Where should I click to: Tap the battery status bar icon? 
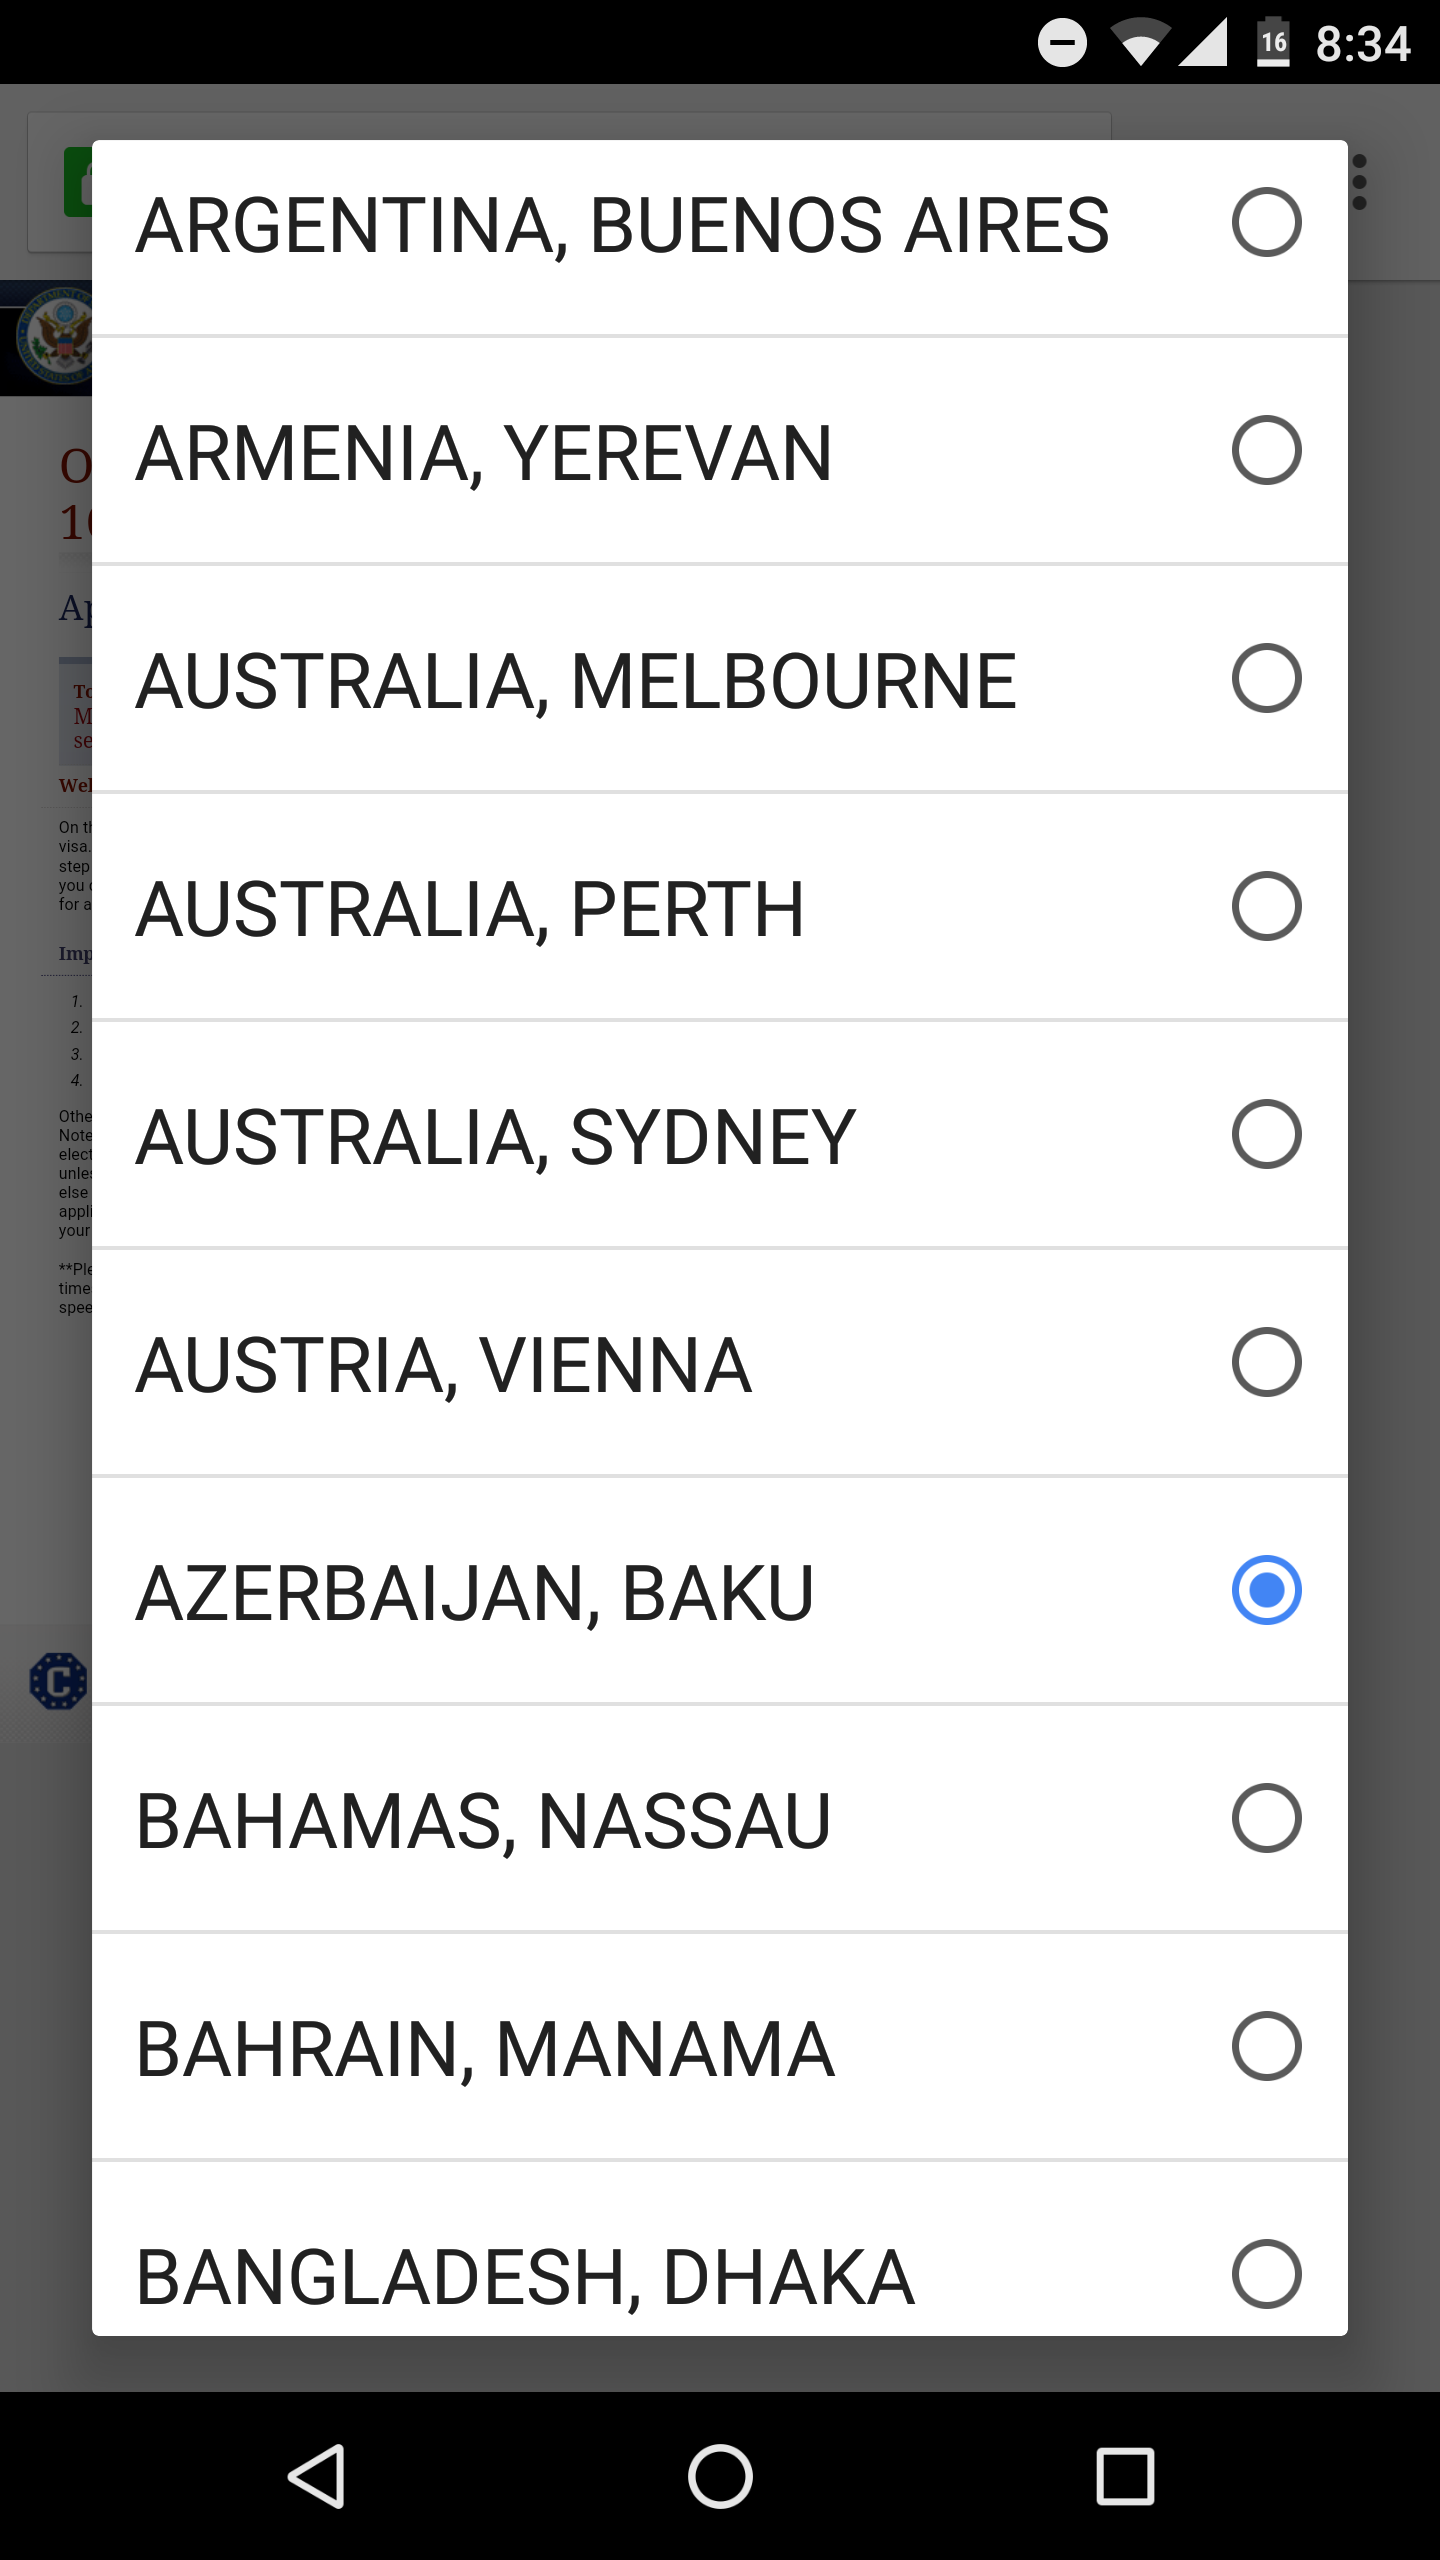[x=1273, y=43]
